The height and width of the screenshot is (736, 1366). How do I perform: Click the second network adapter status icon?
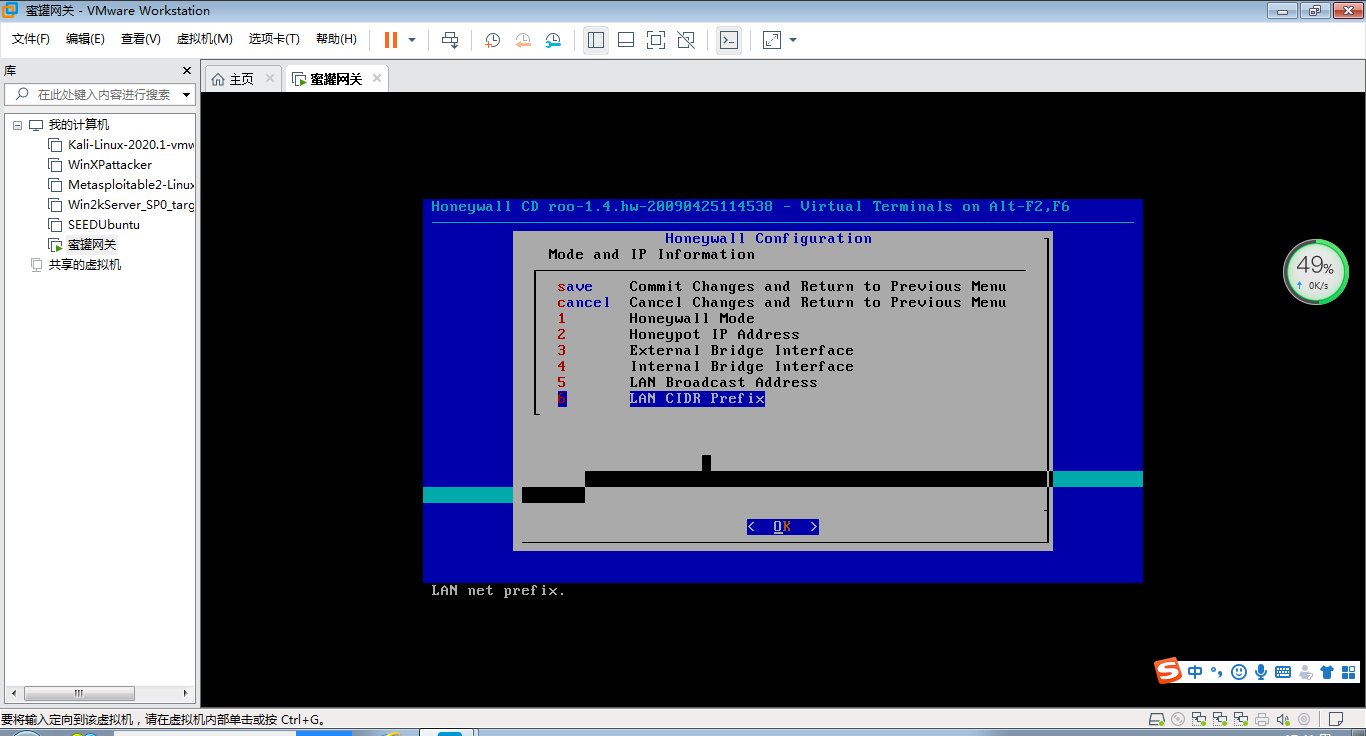(x=1220, y=719)
